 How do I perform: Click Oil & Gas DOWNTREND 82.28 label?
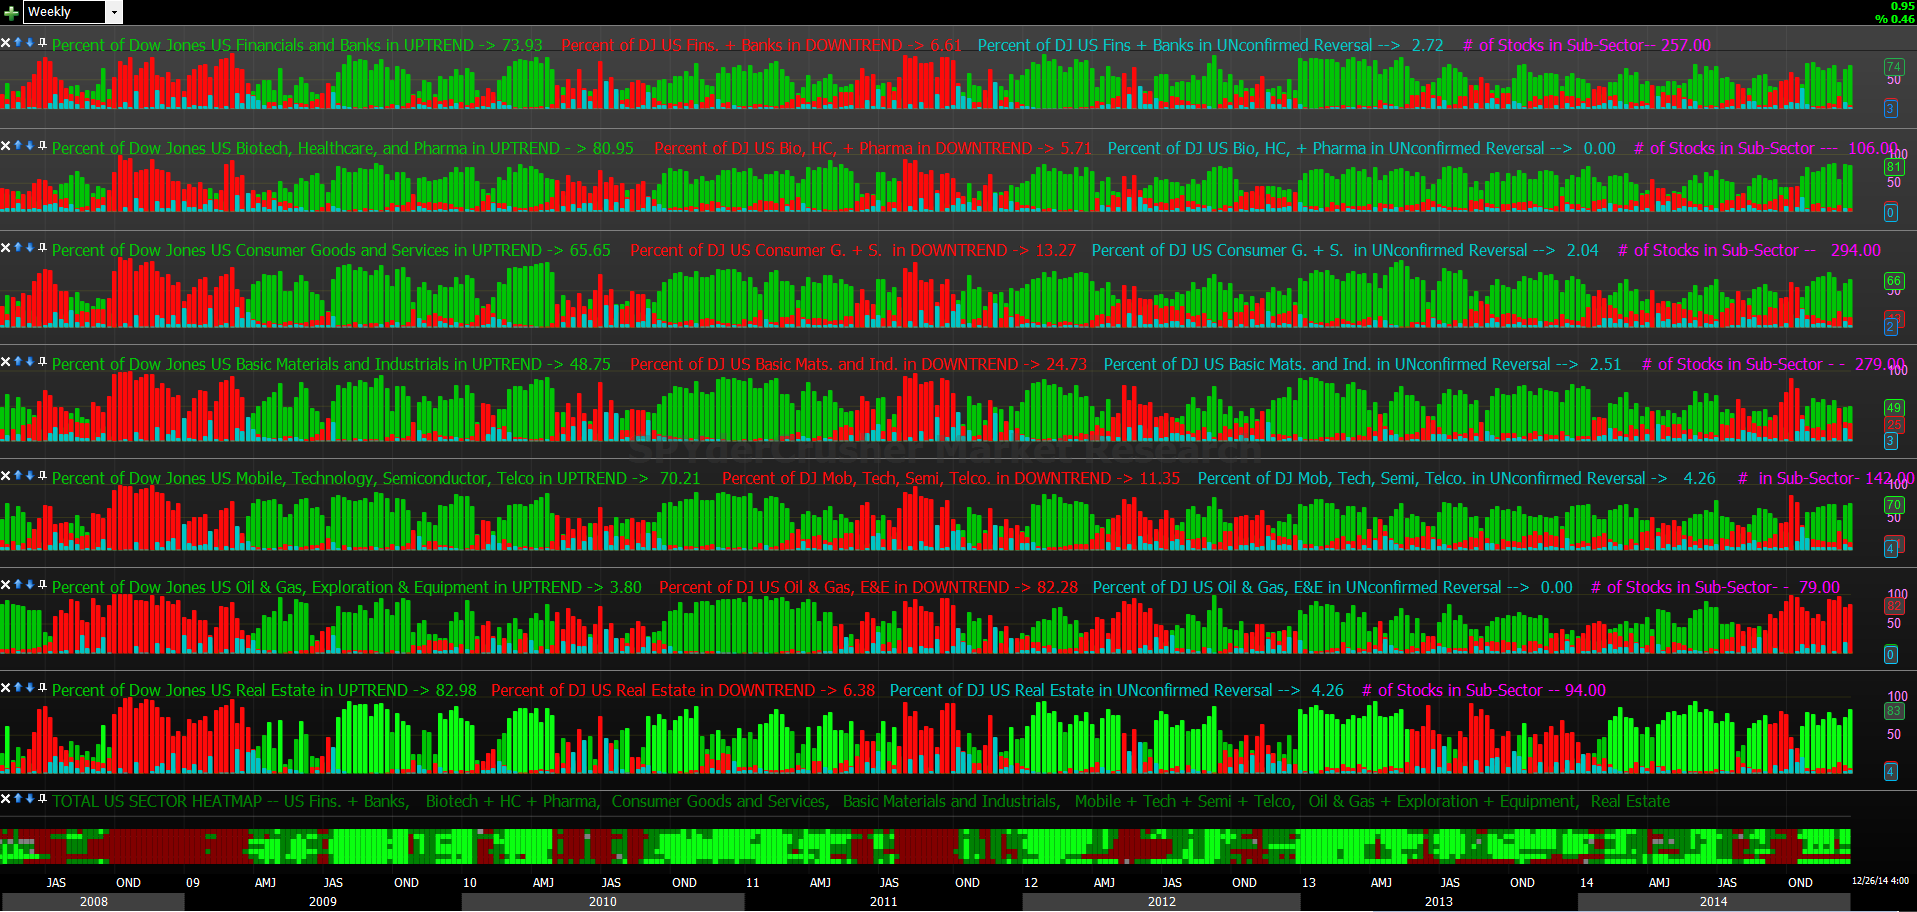868,588
